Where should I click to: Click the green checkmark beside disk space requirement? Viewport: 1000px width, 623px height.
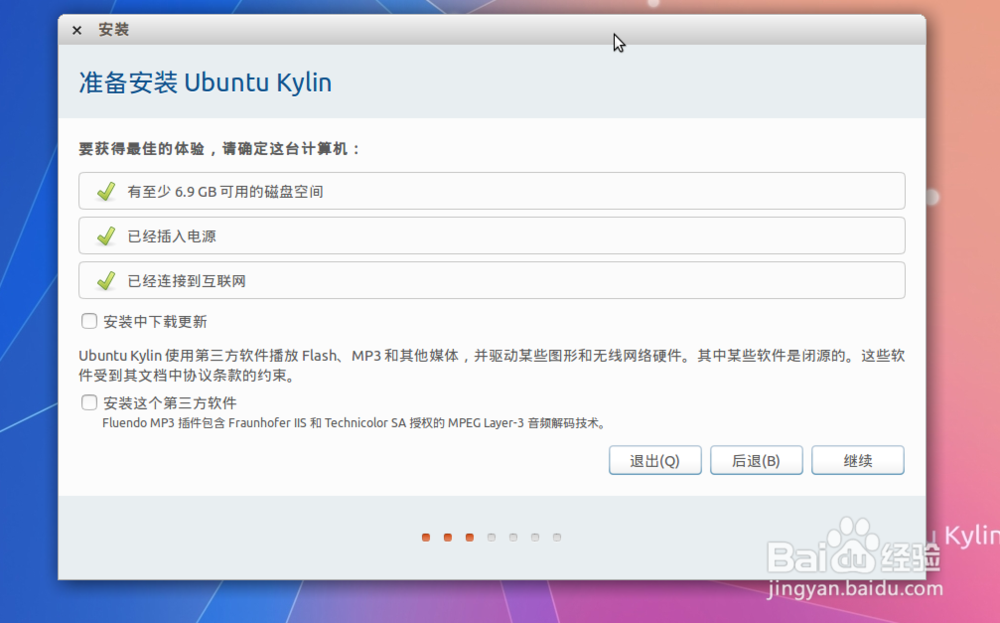(x=104, y=190)
